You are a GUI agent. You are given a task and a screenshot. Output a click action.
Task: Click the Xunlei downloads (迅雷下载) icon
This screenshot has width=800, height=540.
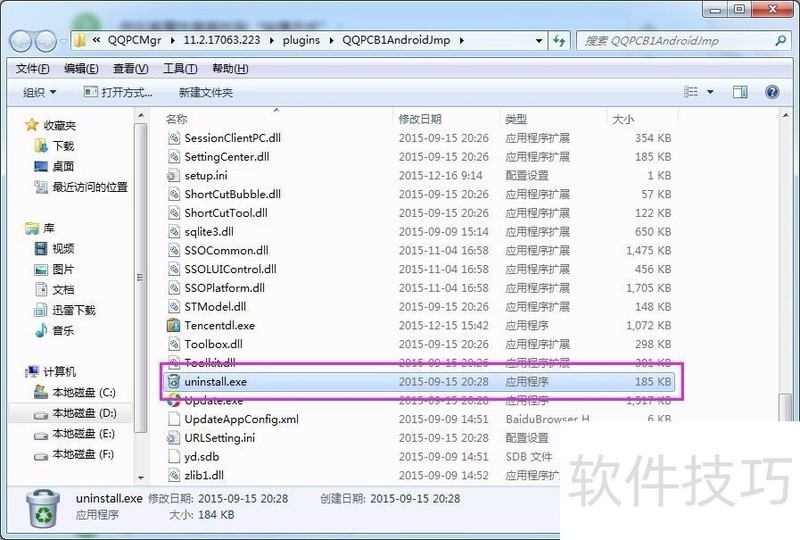(41, 310)
